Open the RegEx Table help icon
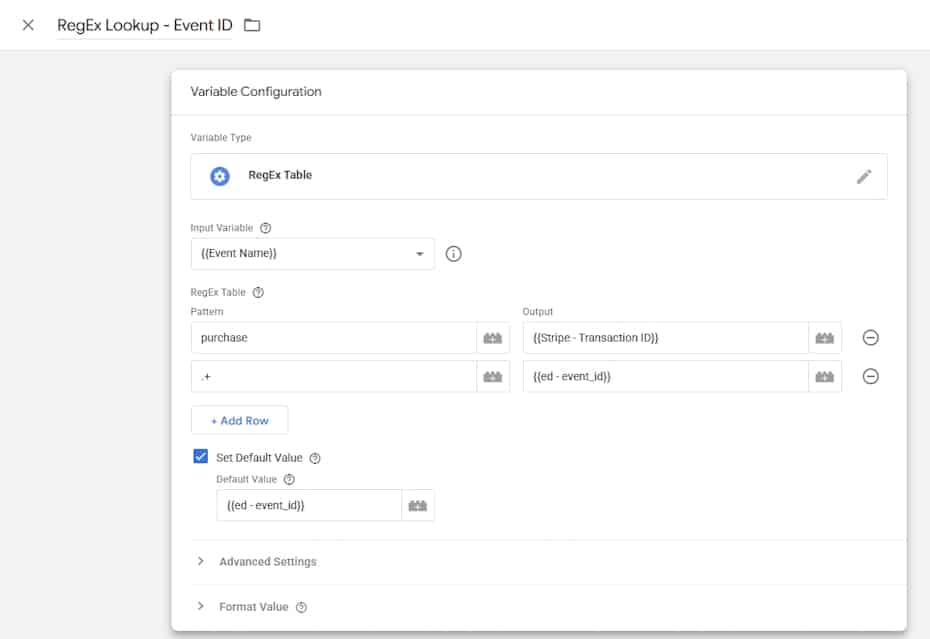Viewport: 930px width, 639px height. pyautogui.click(x=258, y=293)
